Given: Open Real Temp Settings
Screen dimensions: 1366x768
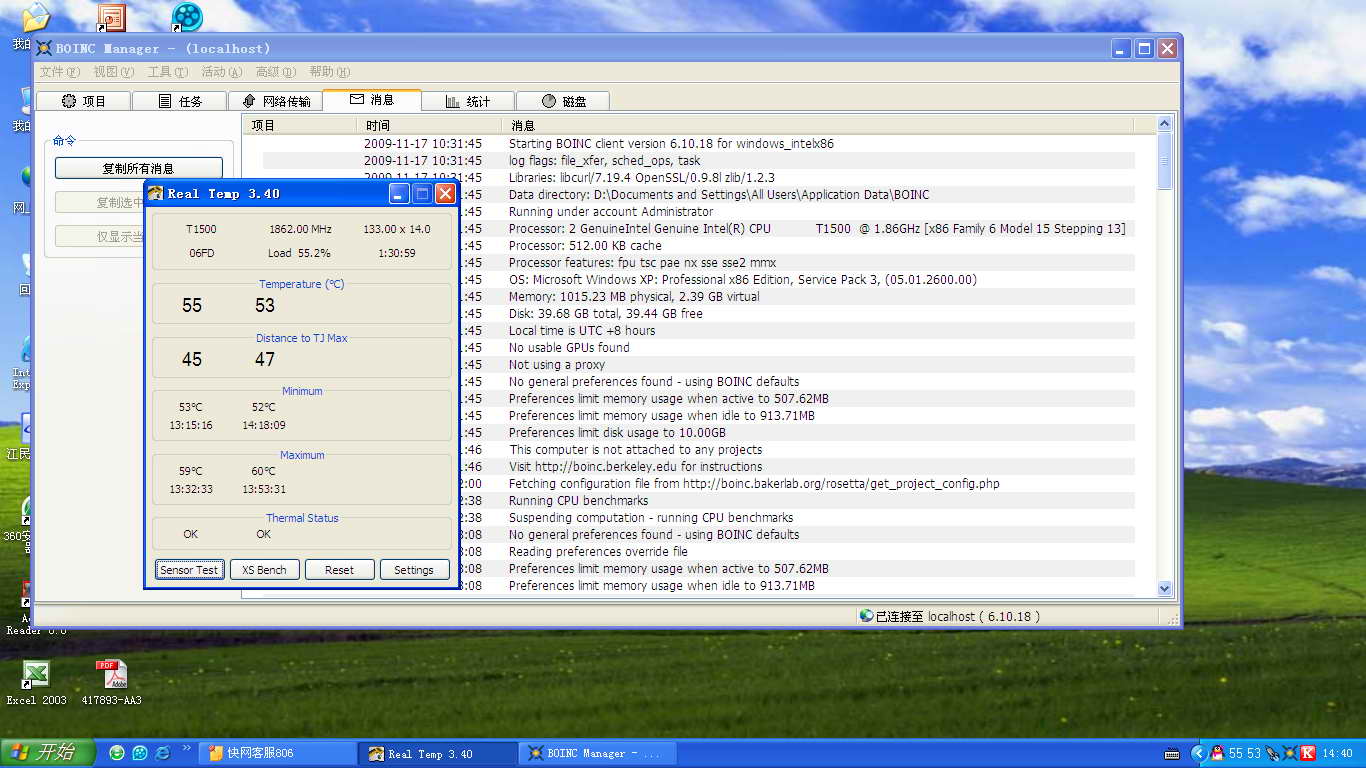Looking at the screenshot, I should click(x=414, y=570).
